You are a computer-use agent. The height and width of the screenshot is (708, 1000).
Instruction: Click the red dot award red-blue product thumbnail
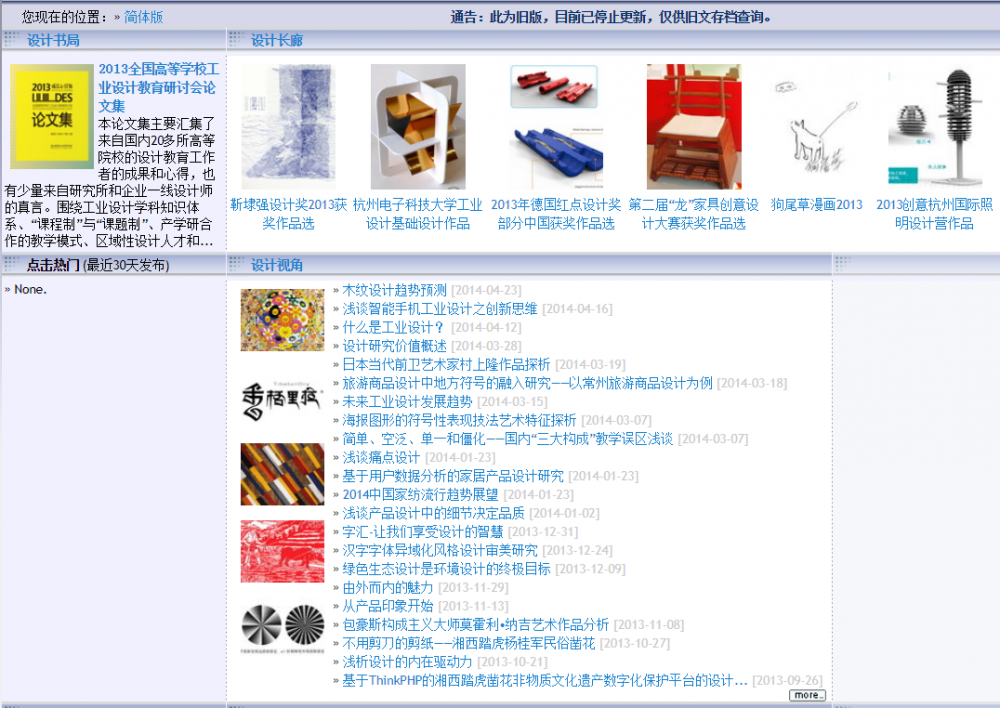[x=556, y=126]
